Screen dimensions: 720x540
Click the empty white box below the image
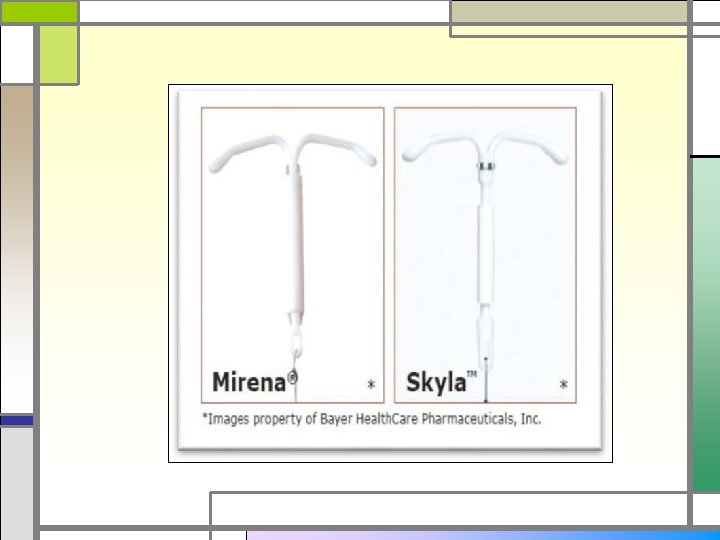pos(449,509)
